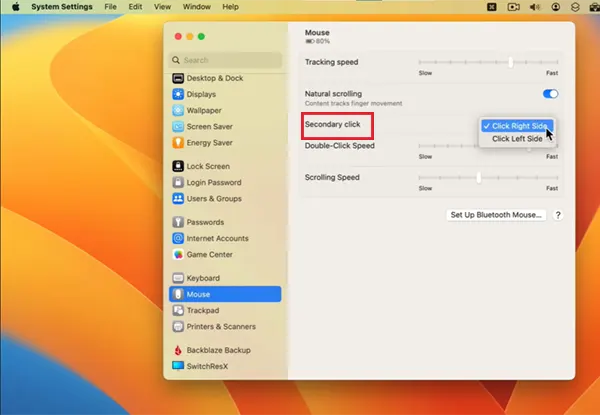Screen dimensions: 600x415
Task: Click into the Search field
Action: 225,60
